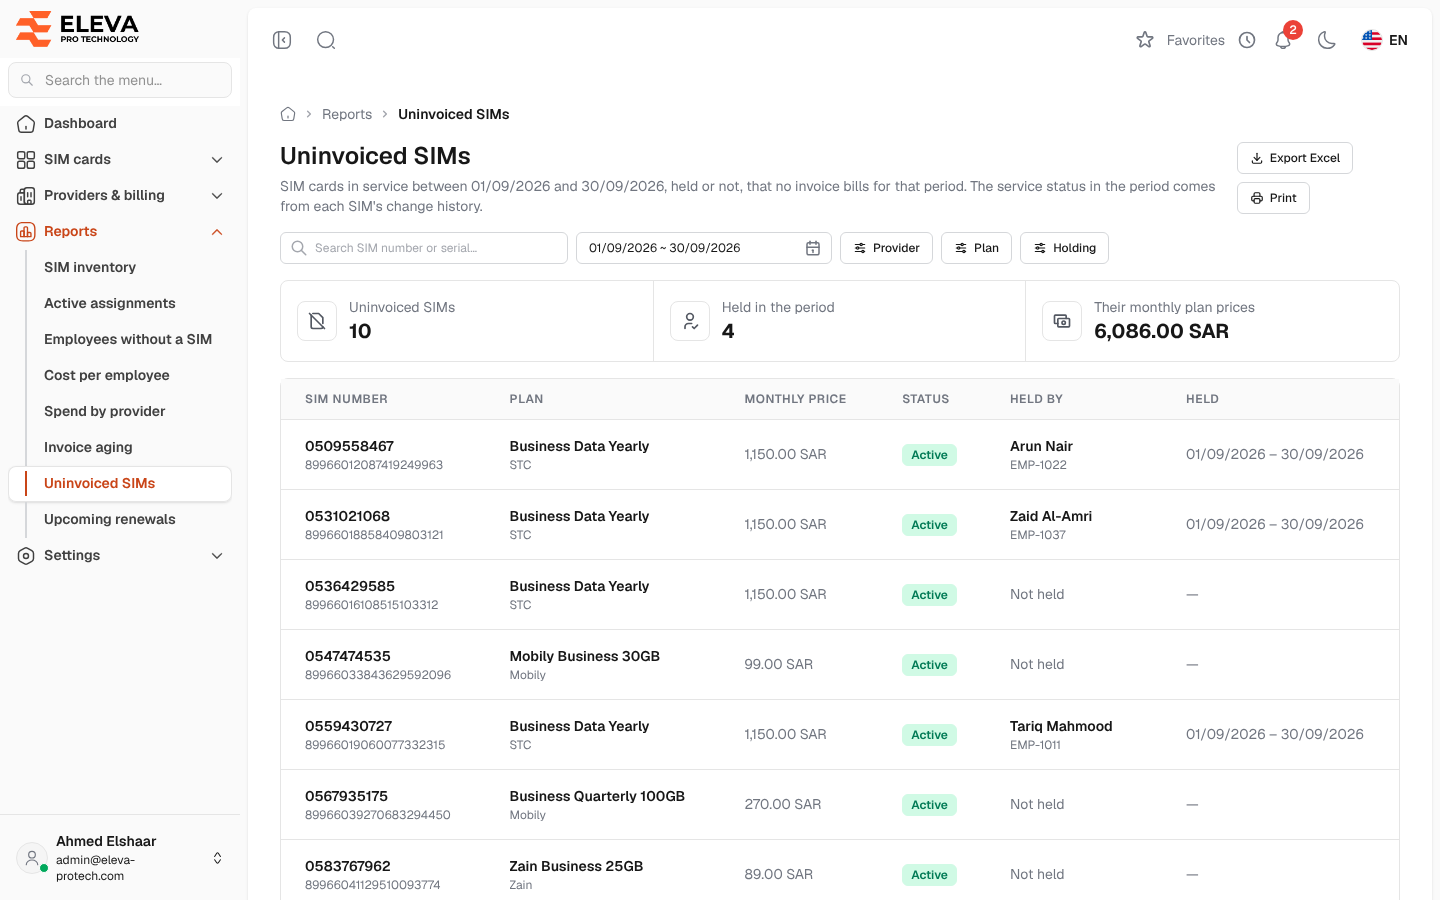The image size is (1440, 900).
Task: Collapse the sidebar panel icon
Action: [282, 40]
